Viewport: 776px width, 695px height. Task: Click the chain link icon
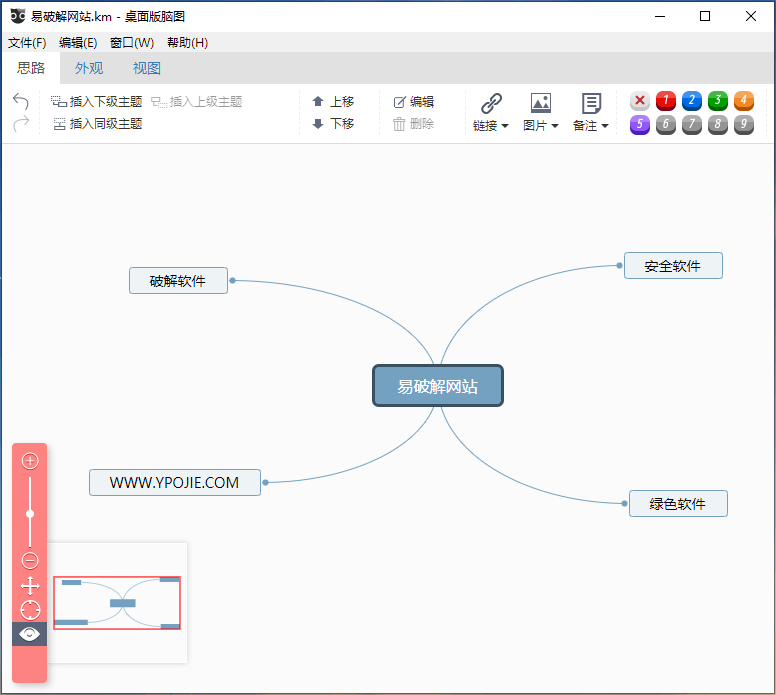[491, 103]
